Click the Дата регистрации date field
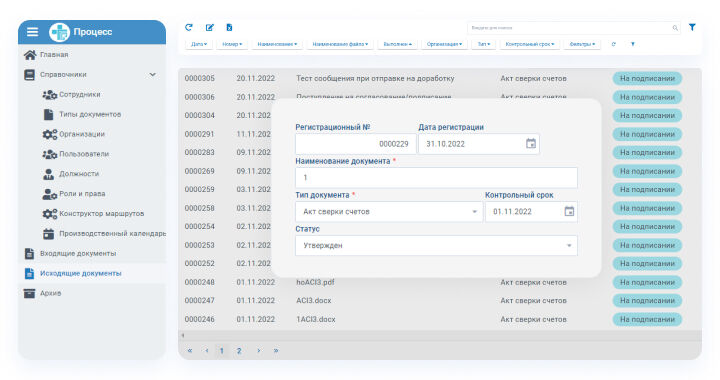This screenshot has height=380, width=720. click(x=478, y=144)
